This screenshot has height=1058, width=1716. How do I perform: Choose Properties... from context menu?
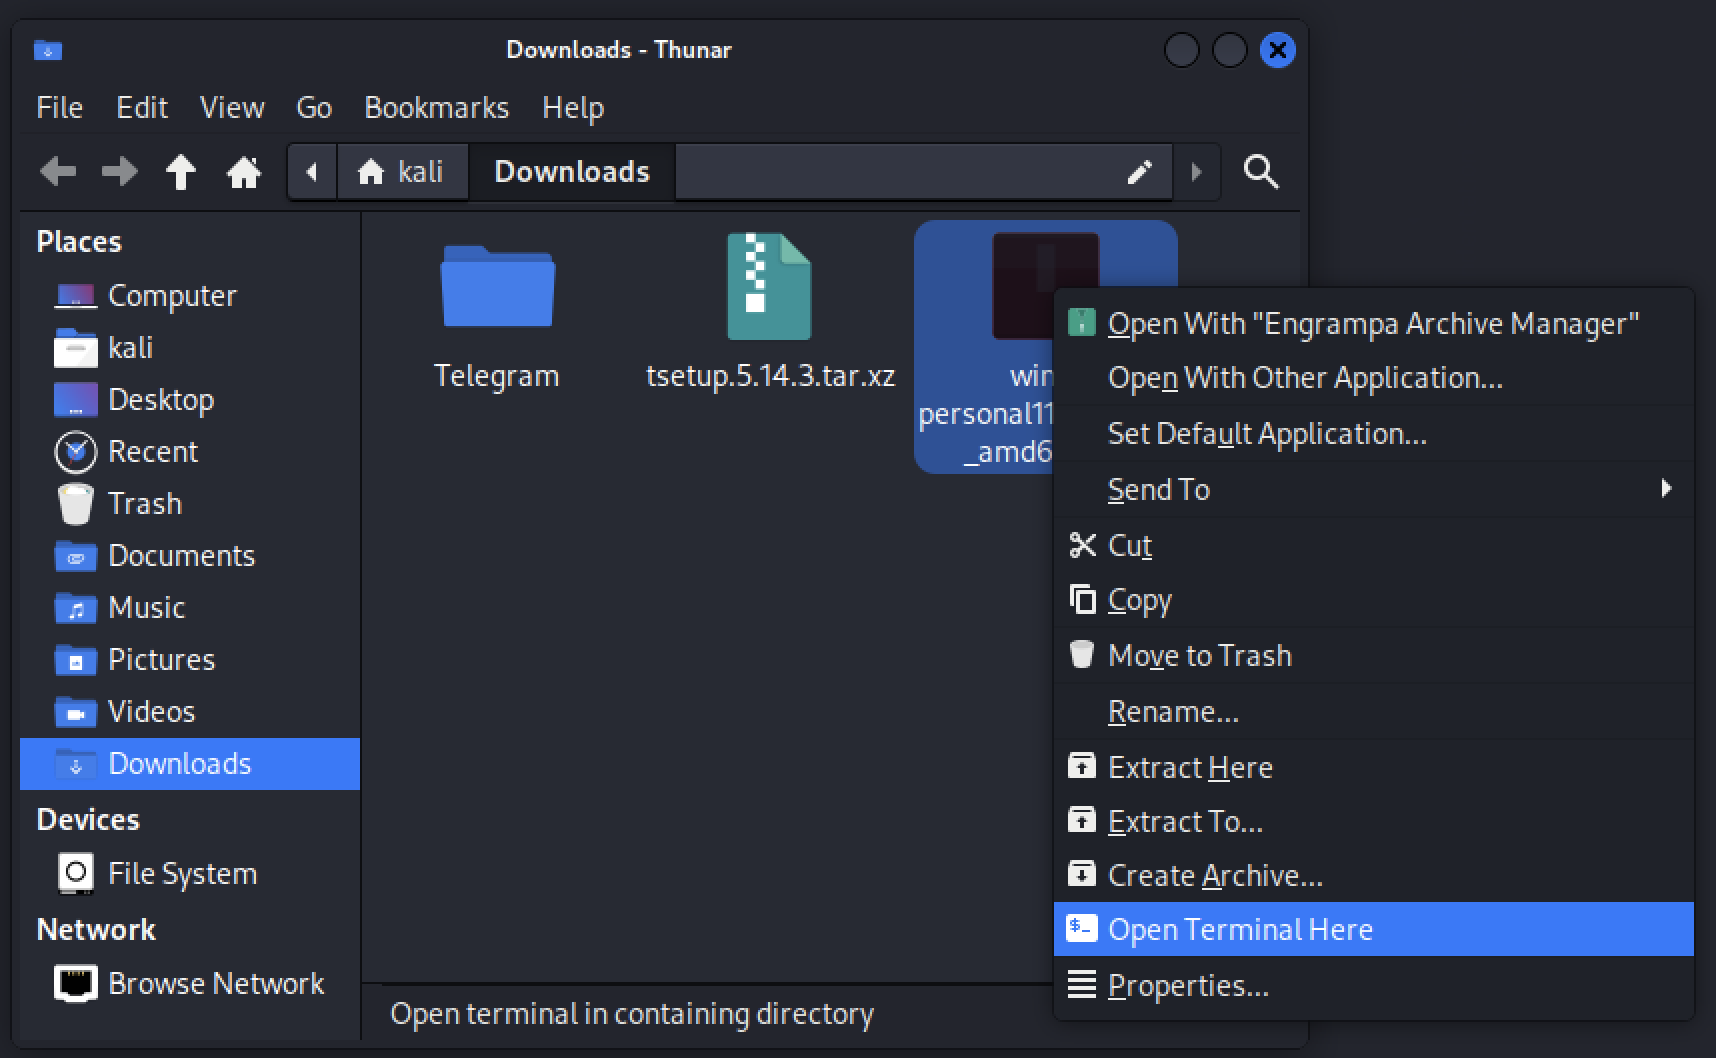coord(1374,986)
